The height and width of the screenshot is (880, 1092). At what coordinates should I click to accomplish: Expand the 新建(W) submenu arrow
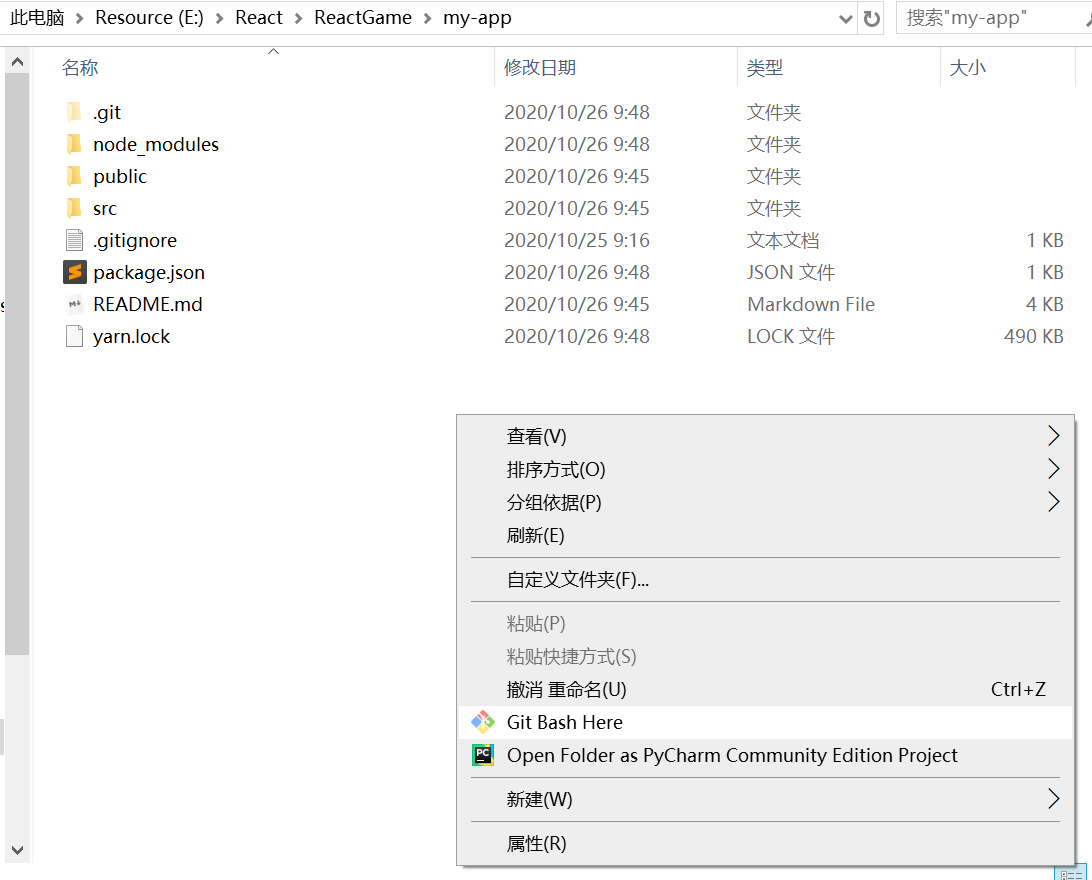1054,799
